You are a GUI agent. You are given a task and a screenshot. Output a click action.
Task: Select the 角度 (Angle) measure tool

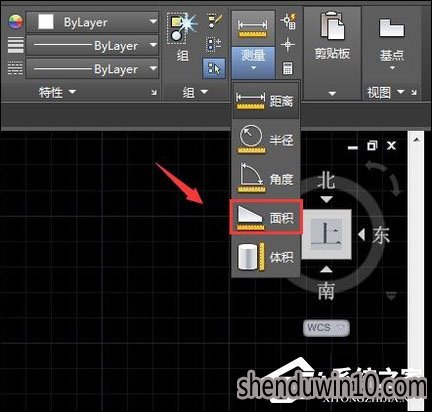tap(266, 178)
